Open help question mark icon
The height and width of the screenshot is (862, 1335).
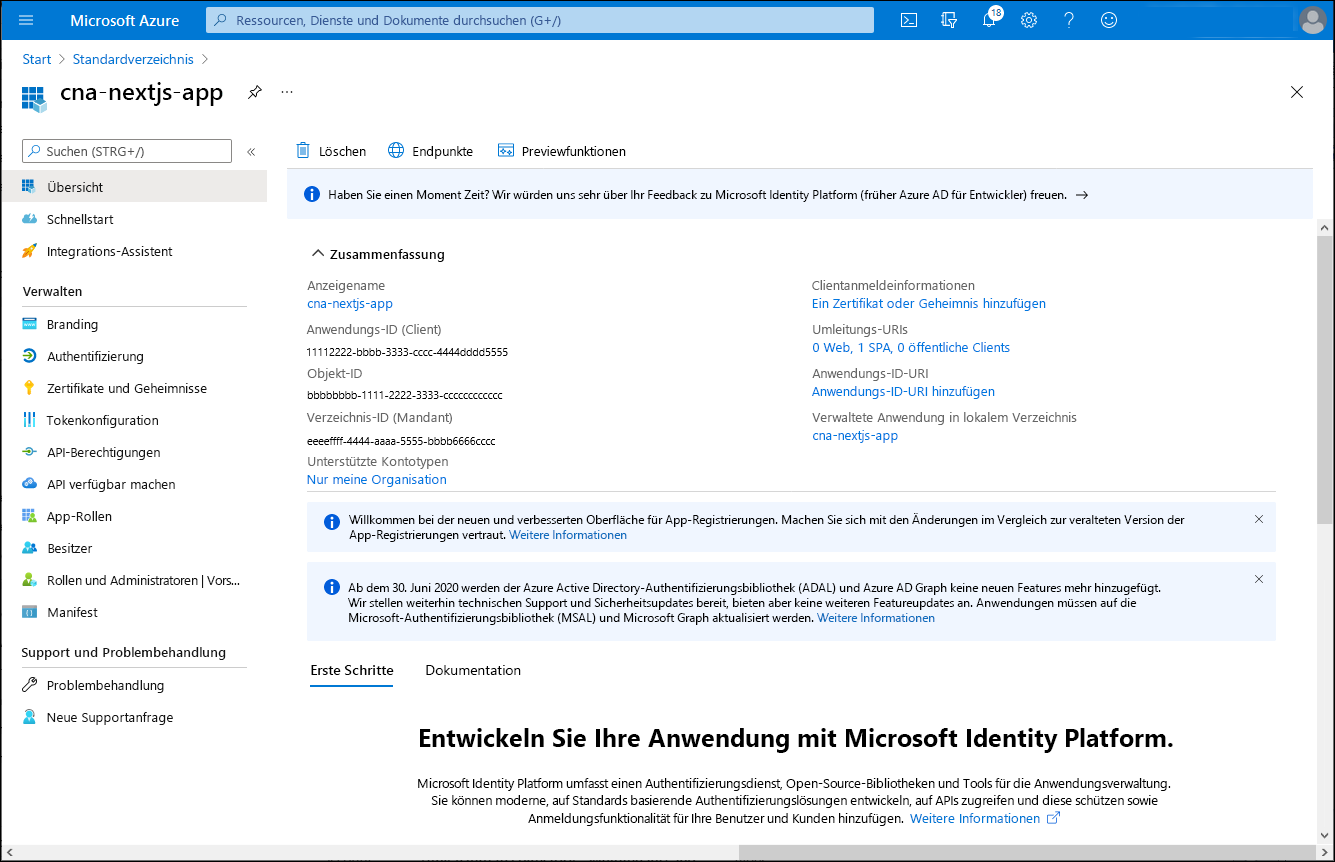pyautogui.click(x=1069, y=20)
